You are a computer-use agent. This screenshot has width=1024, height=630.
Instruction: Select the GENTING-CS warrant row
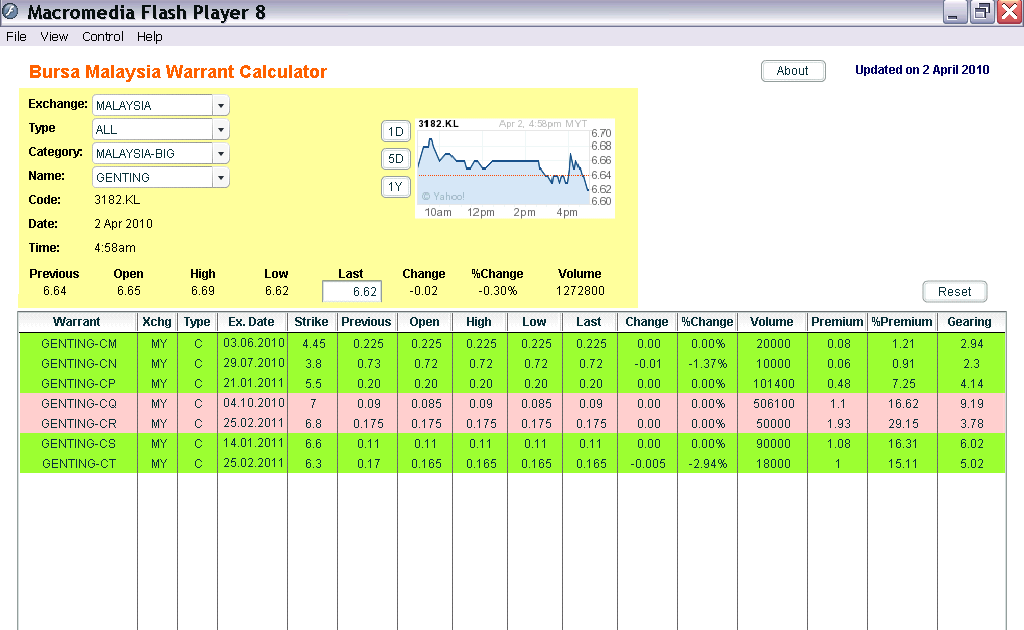pyautogui.click(x=512, y=443)
